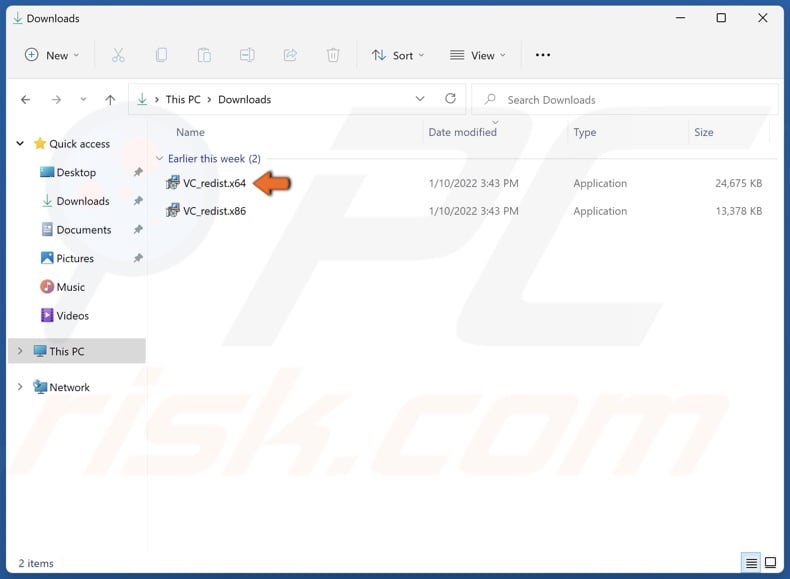Click the search magnifier icon

click(x=490, y=99)
